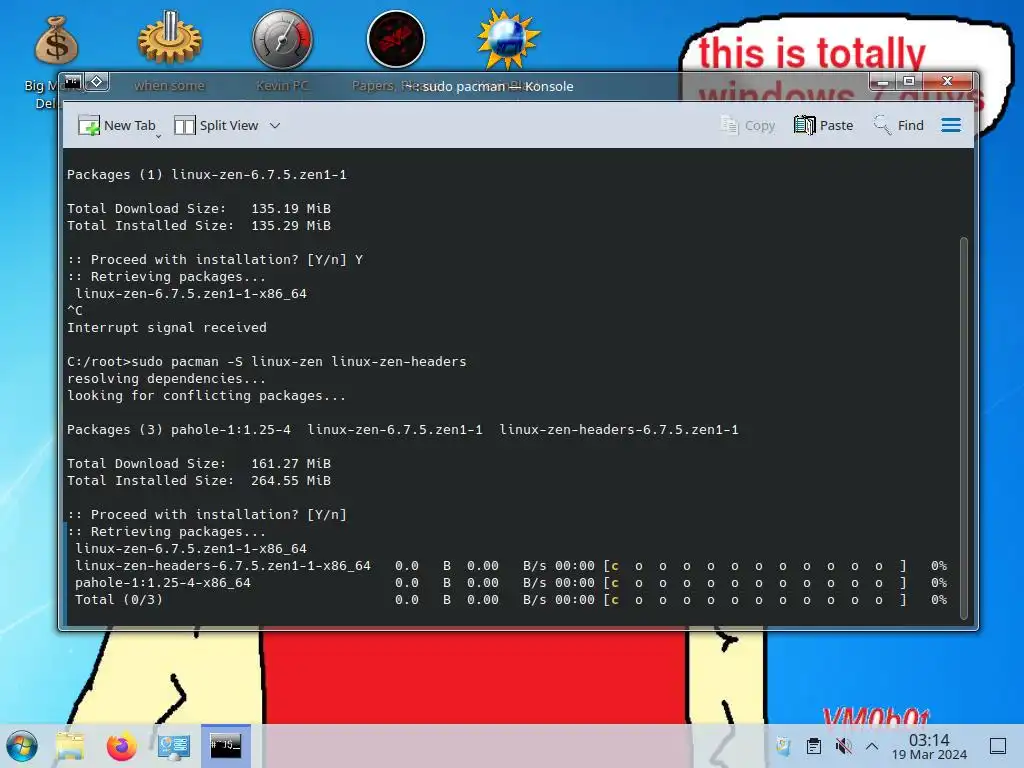This screenshot has height=768, width=1024.
Task: Click the Paste toolbar button
Action: (x=824, y=125)
